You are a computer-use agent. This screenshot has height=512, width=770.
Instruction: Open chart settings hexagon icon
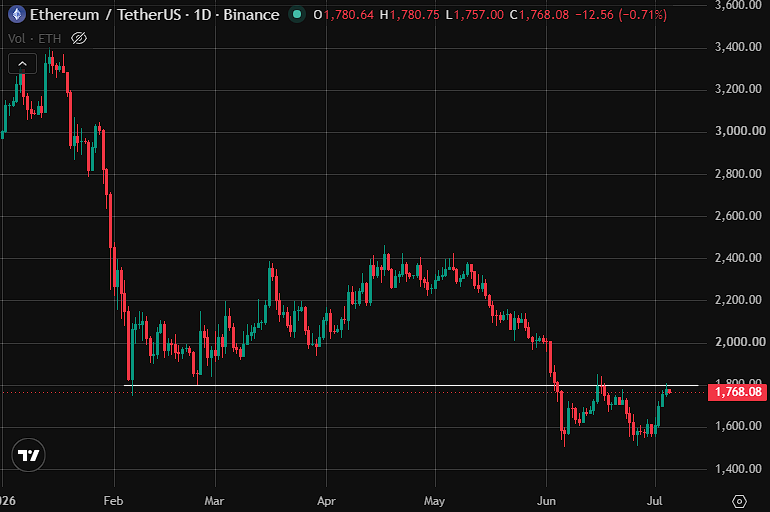[x=739, y=501]
